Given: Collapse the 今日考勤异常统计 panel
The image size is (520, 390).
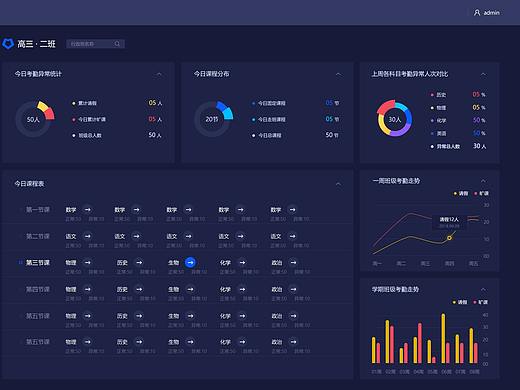Looking at the screenshot, I should pyautogui.click(x=159, y=74).
